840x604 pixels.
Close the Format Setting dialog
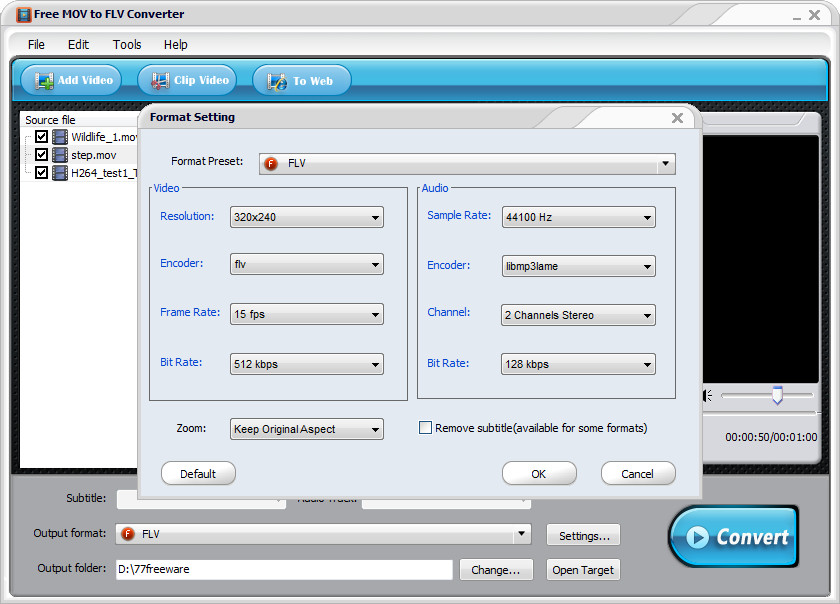click(x=677, y=118)
